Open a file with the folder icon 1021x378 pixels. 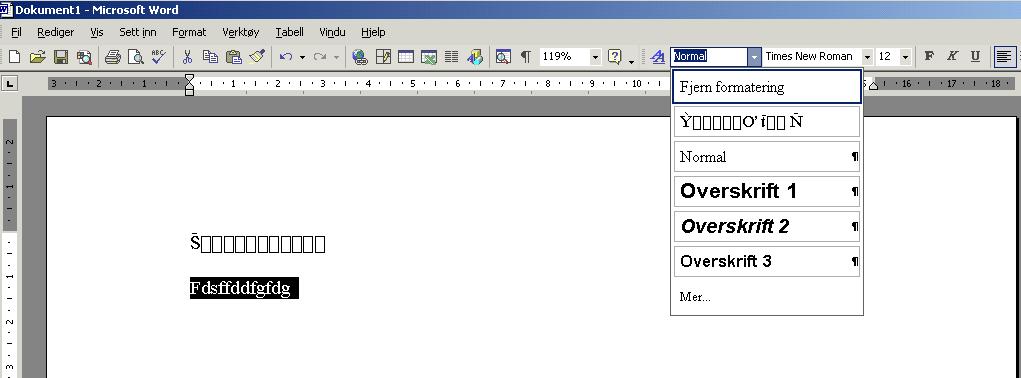tap(37, 57)
